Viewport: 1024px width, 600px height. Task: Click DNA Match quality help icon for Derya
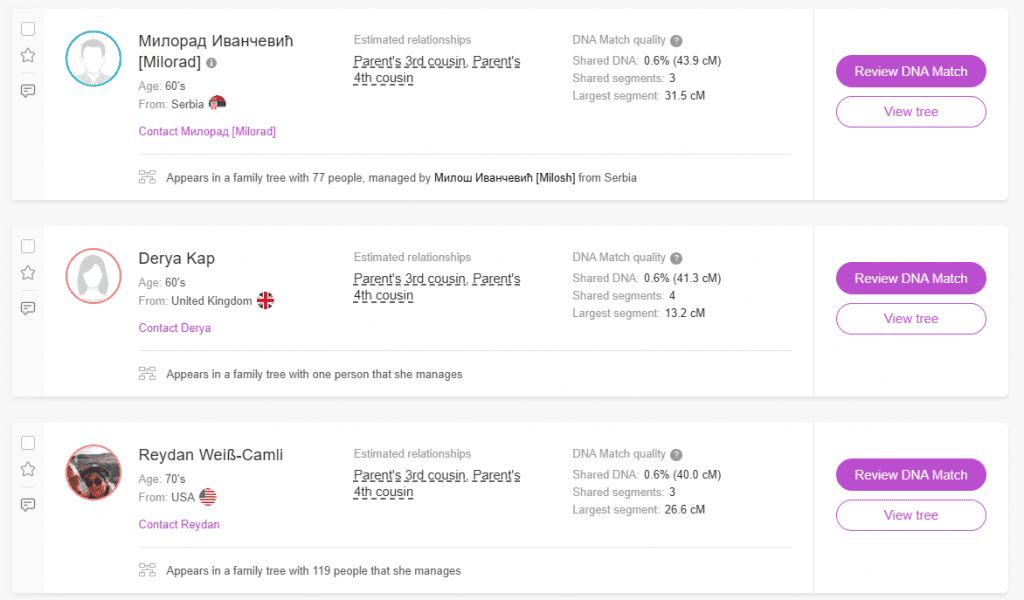(x=676, y=258)
